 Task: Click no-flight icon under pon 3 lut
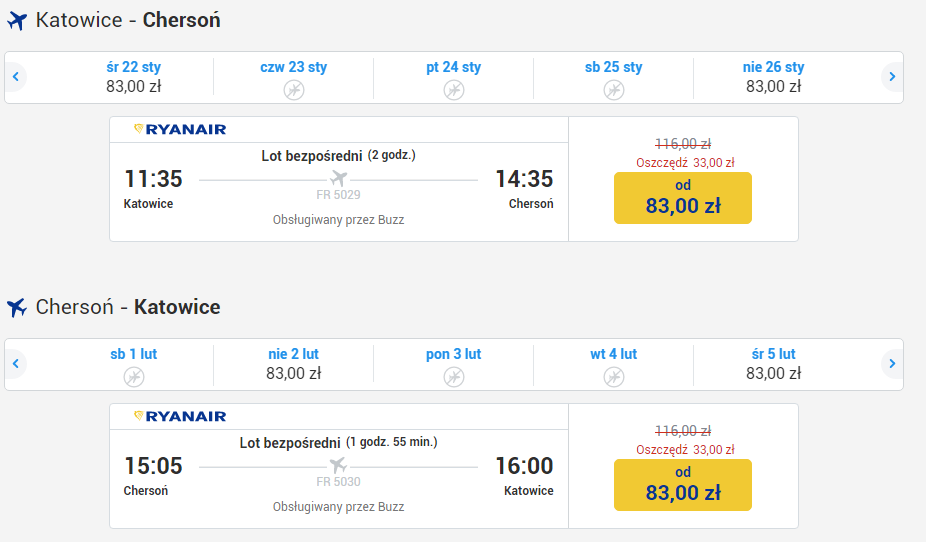tap(454, 377)
